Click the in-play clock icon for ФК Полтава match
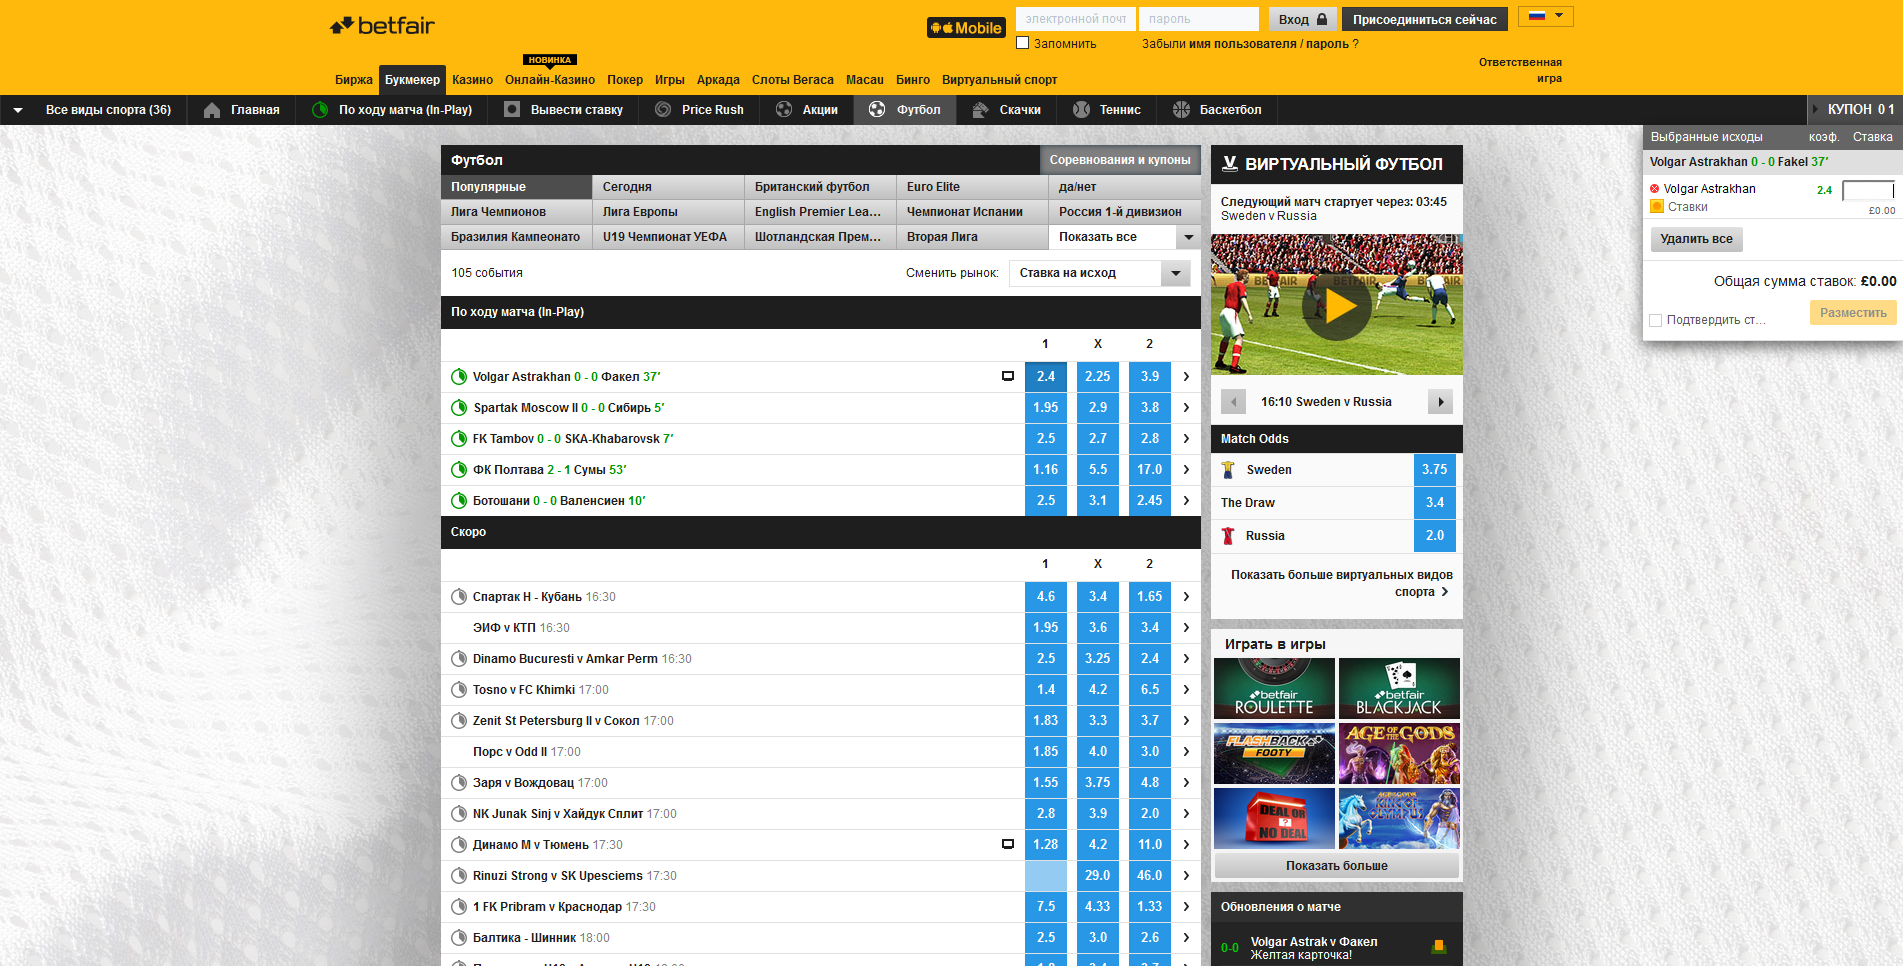The image size is (1903, 966). click(x=459, y=470)
